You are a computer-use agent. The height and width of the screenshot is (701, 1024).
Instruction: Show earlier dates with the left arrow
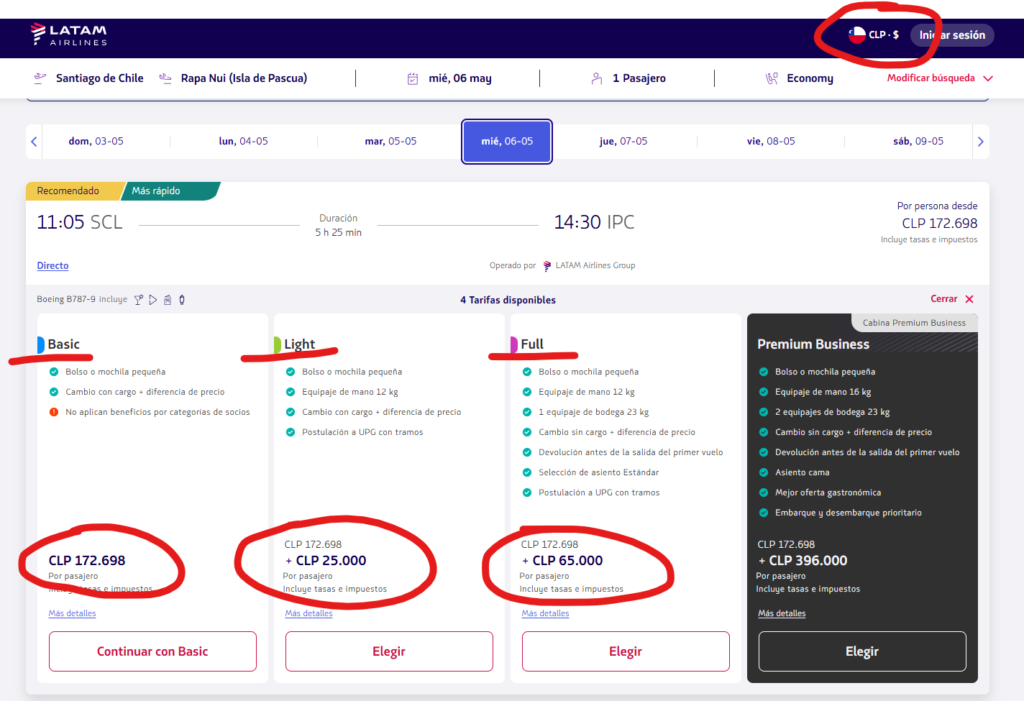[x=34, y=142]
